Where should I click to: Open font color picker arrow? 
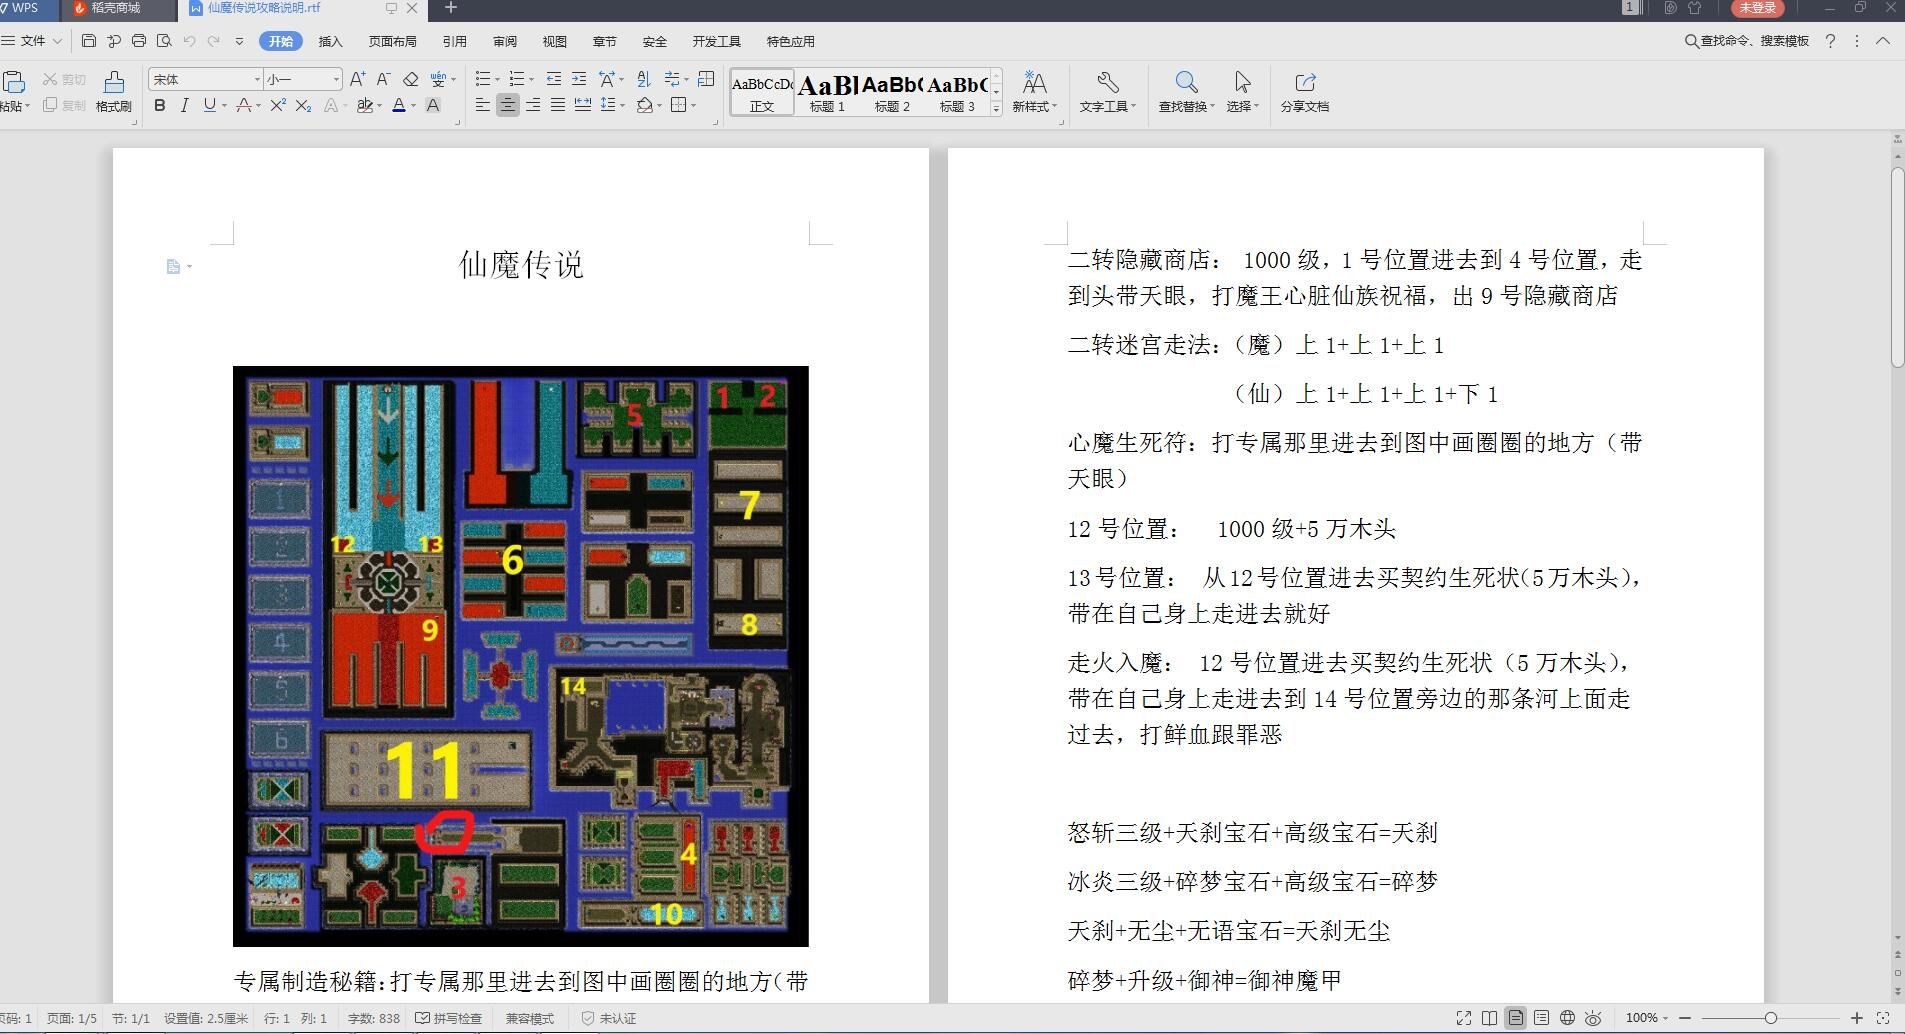tap(414, 105)
